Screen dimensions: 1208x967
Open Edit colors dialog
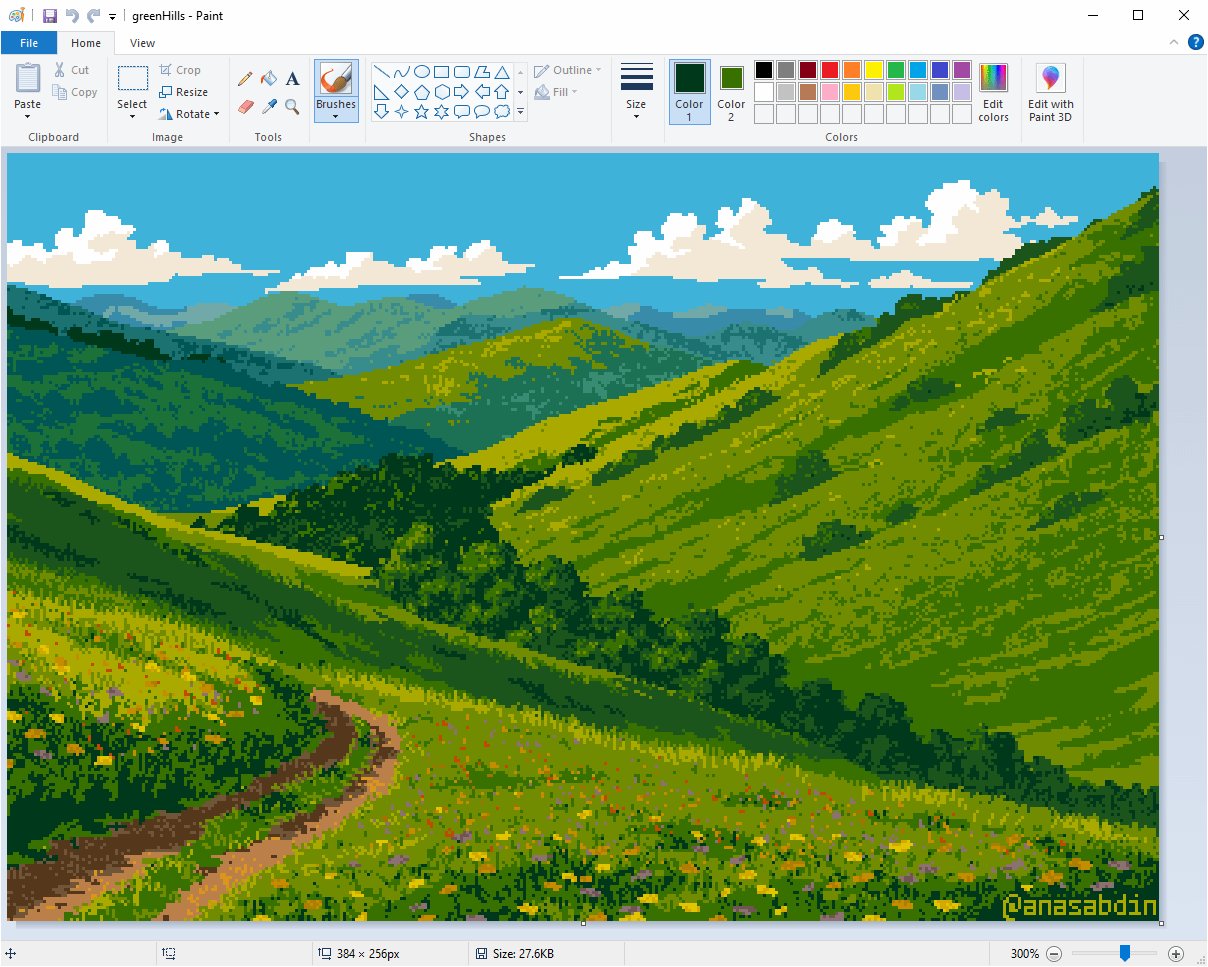[993, 92]
